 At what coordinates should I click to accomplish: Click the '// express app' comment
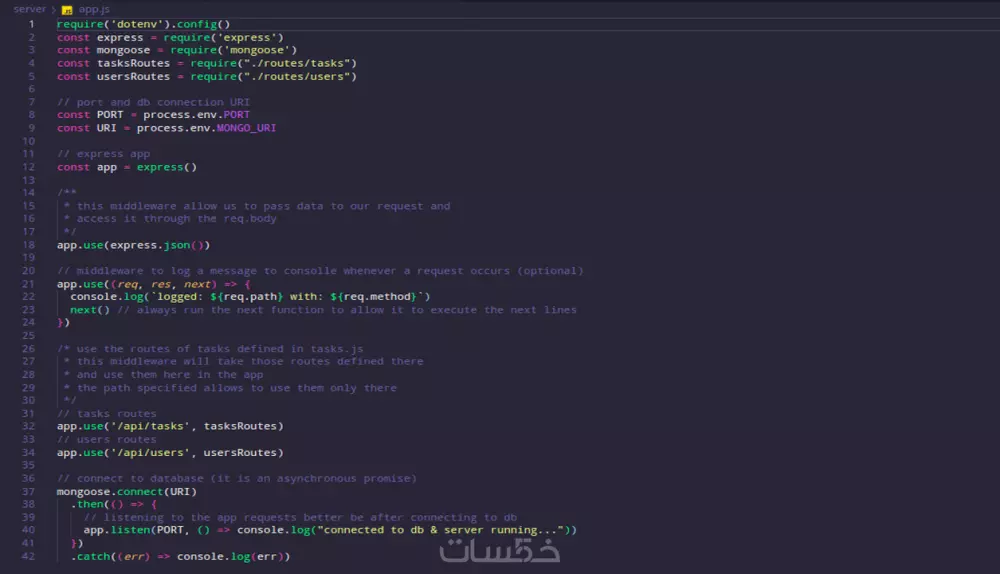[104, 154]
